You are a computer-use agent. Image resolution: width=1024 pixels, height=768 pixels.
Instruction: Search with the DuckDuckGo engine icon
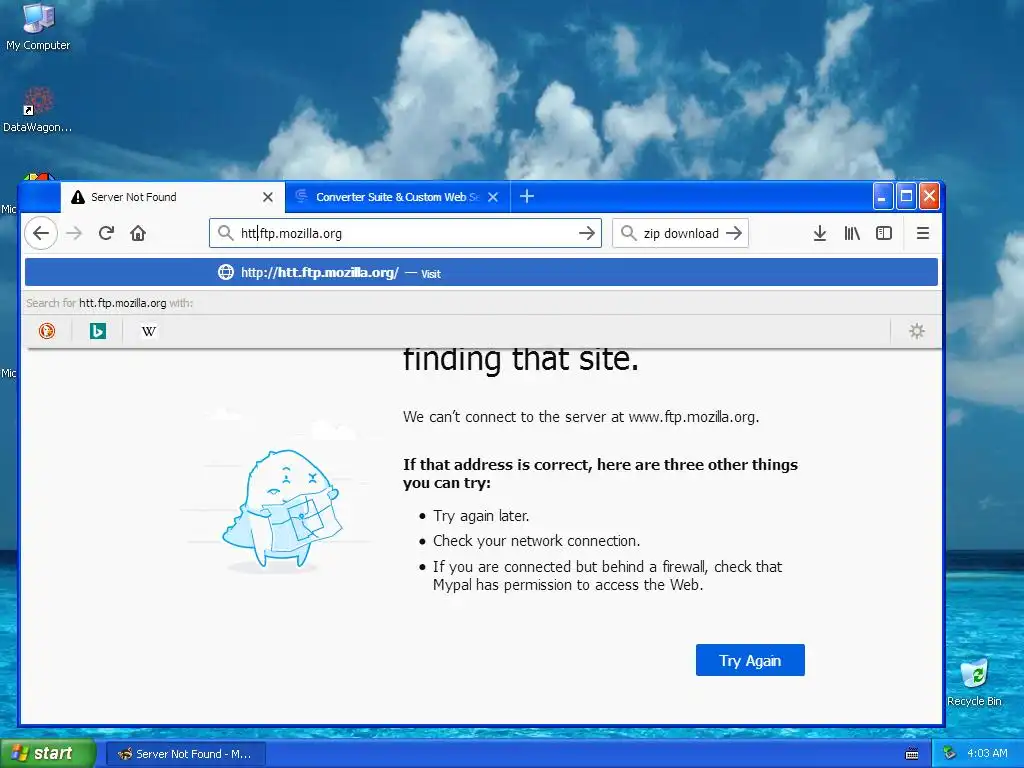46,331
